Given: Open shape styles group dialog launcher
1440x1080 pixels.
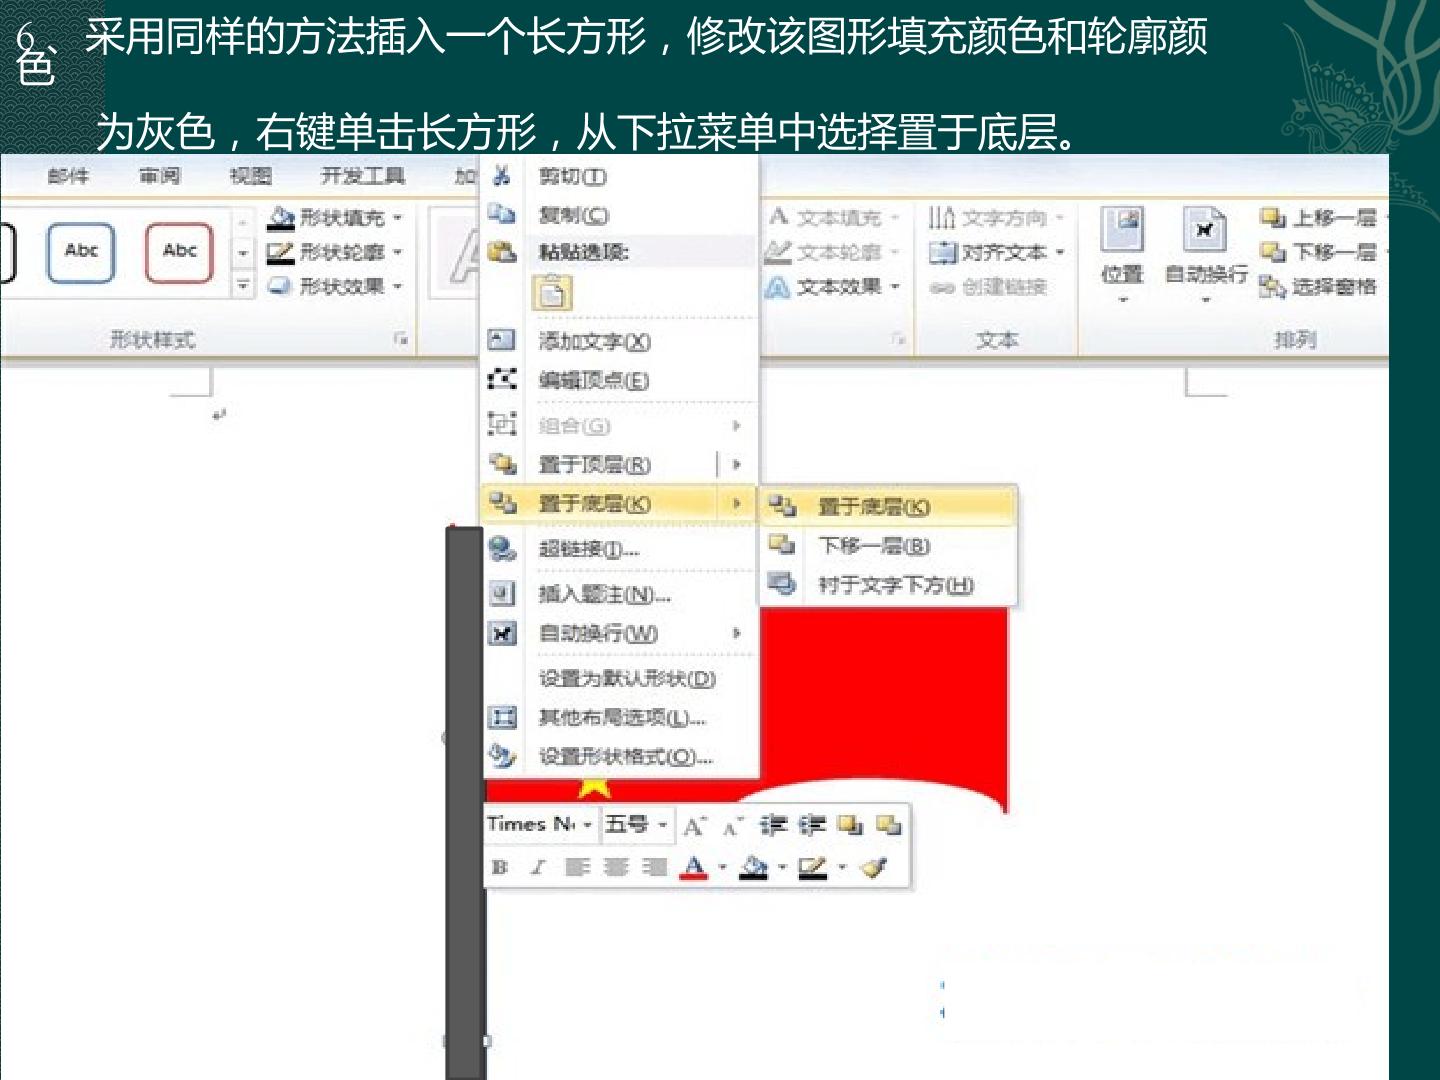Looking at the screenshot, I should point(401,340).
